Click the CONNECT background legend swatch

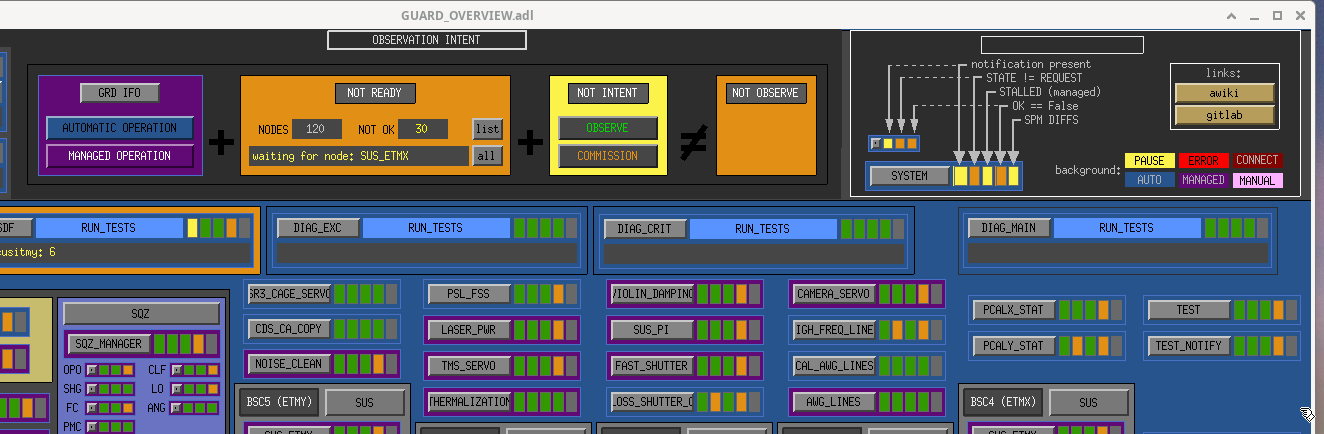click(x=1257, y=160)
